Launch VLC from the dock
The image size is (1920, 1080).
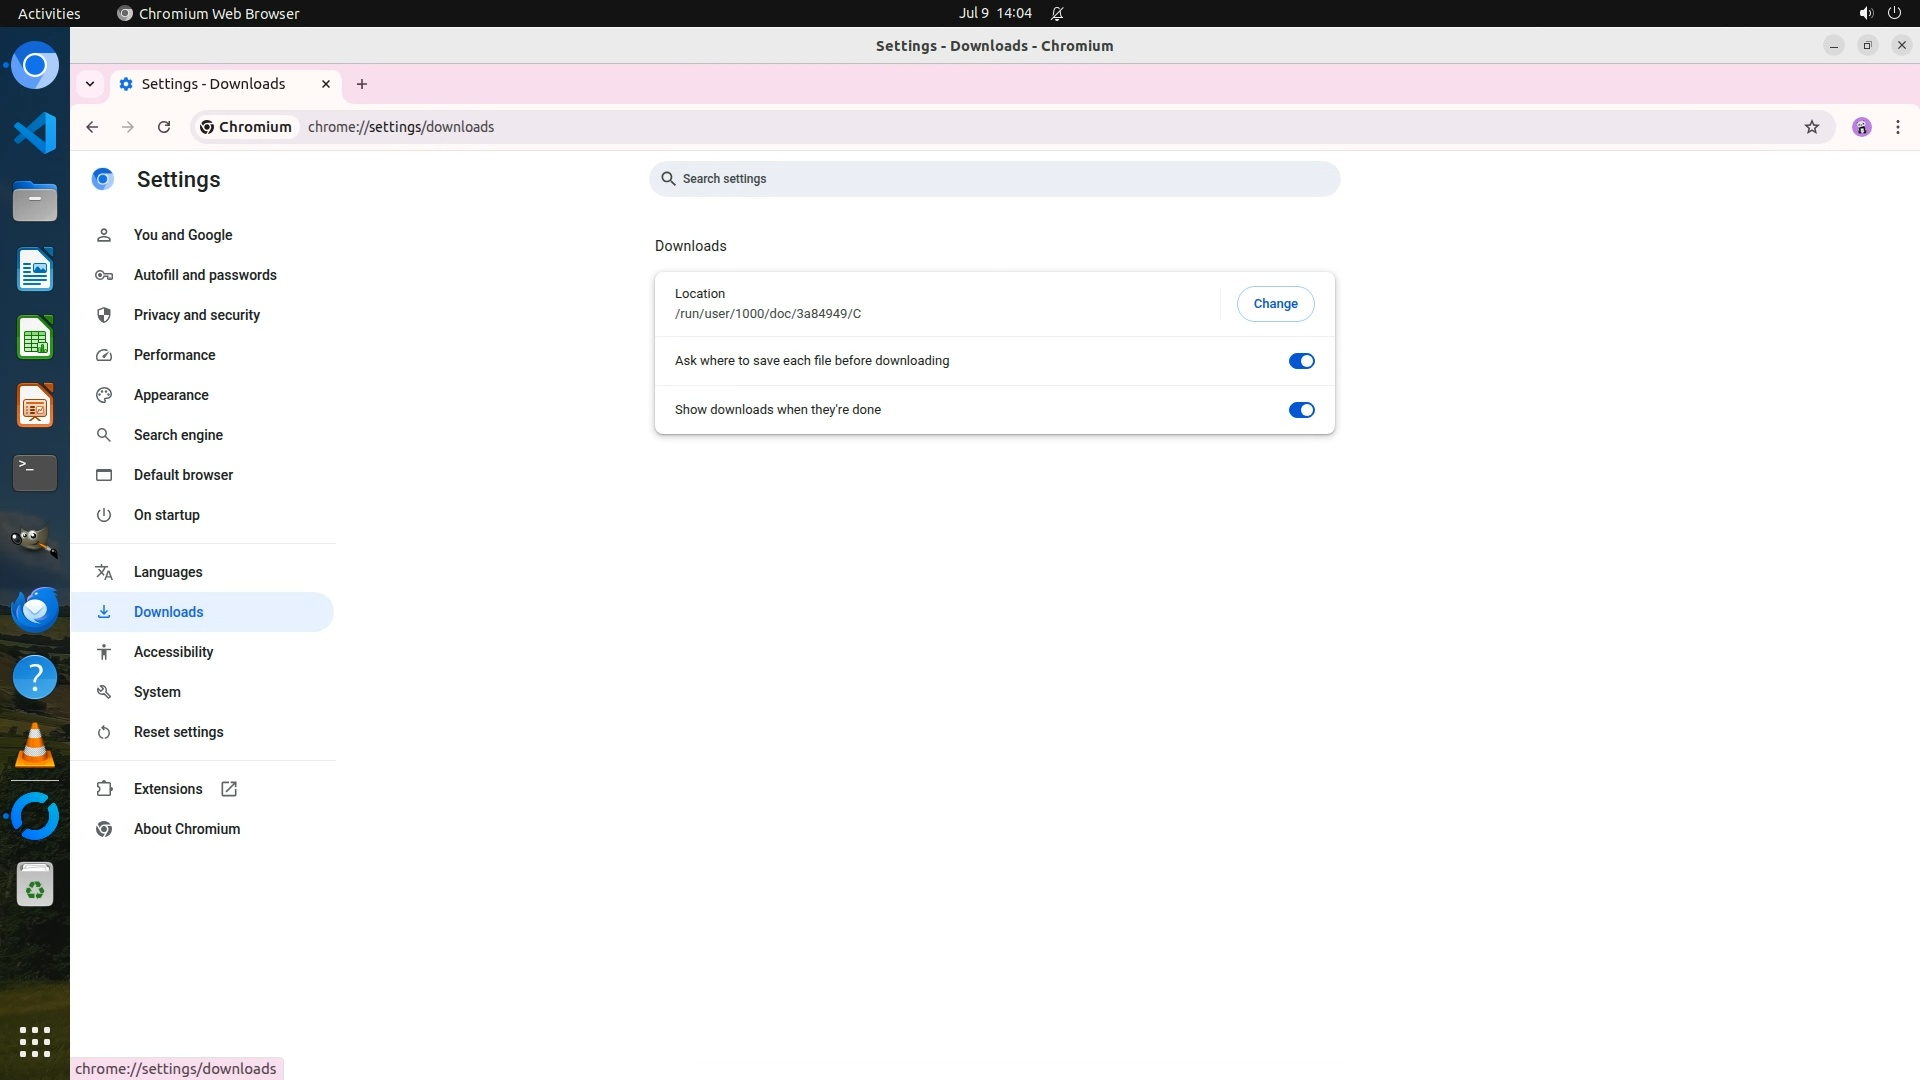click(35, 746)
